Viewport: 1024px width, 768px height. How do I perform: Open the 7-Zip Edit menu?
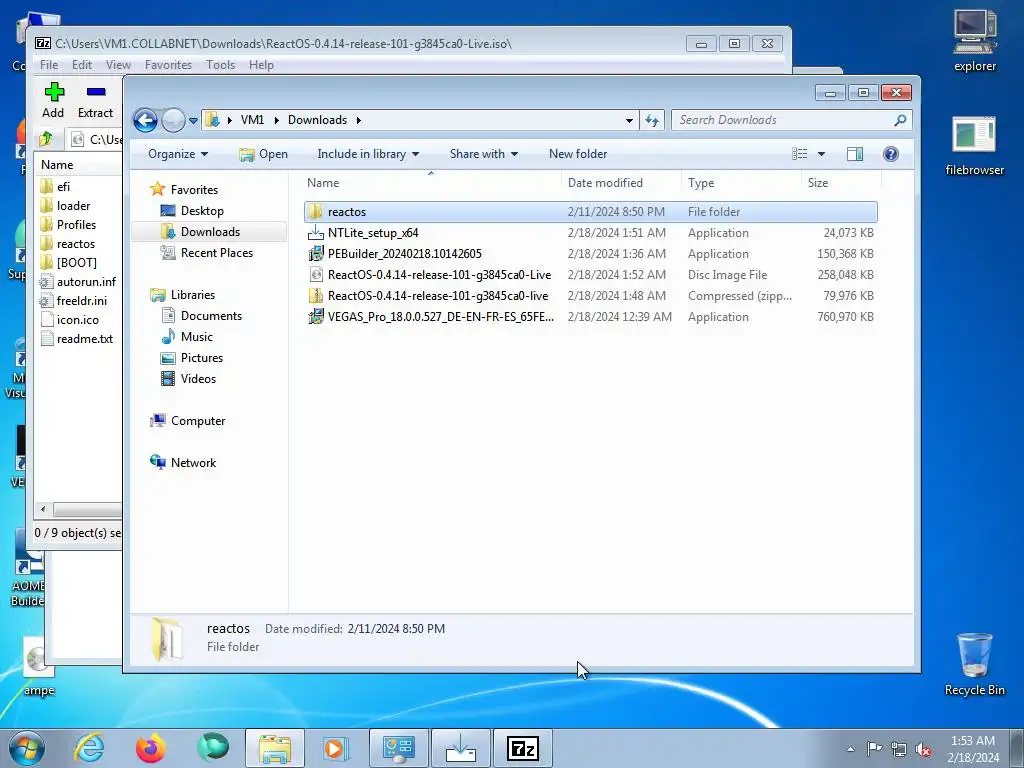pyautogui.click(x=82, y=65)
